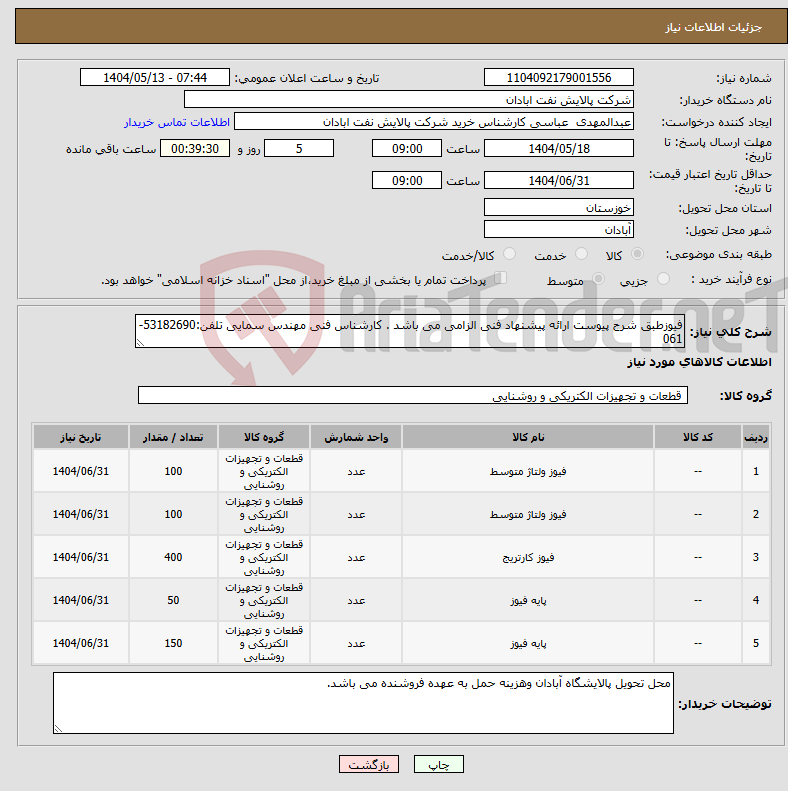Click the response deadline date 1404/05/18

click(x=558, y=148)
